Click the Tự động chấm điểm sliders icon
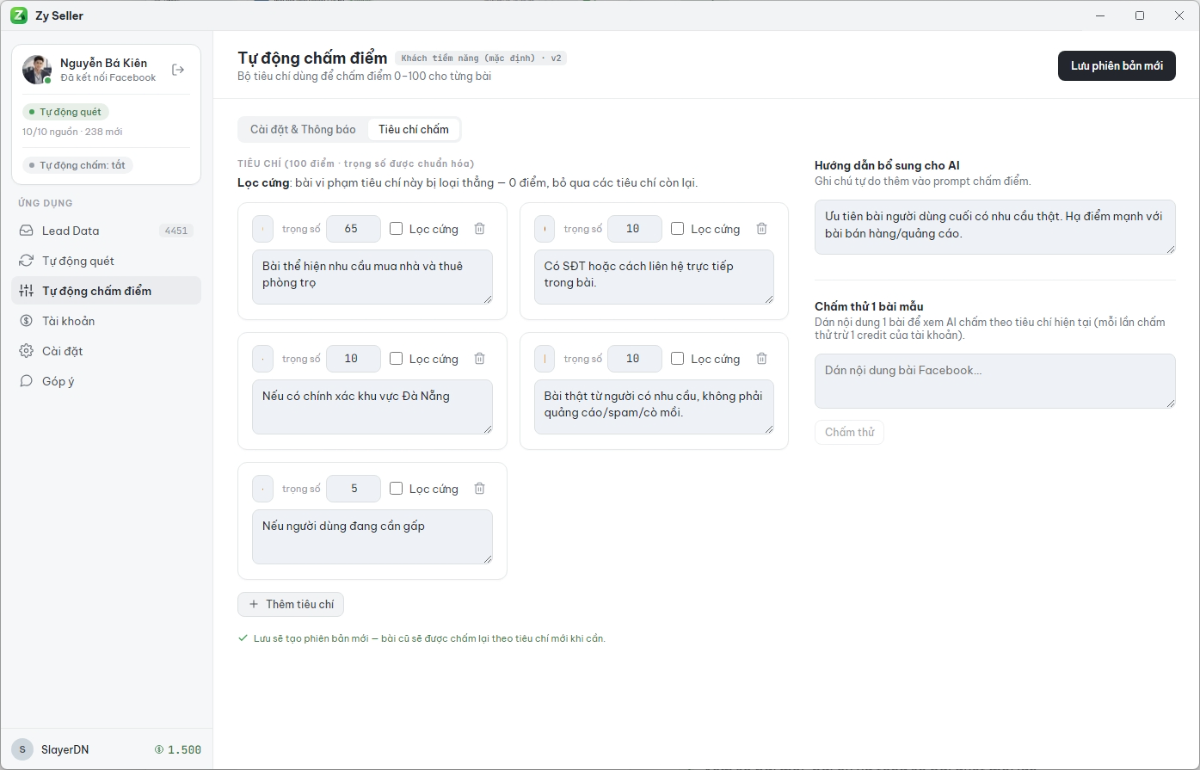 [26, 291]
